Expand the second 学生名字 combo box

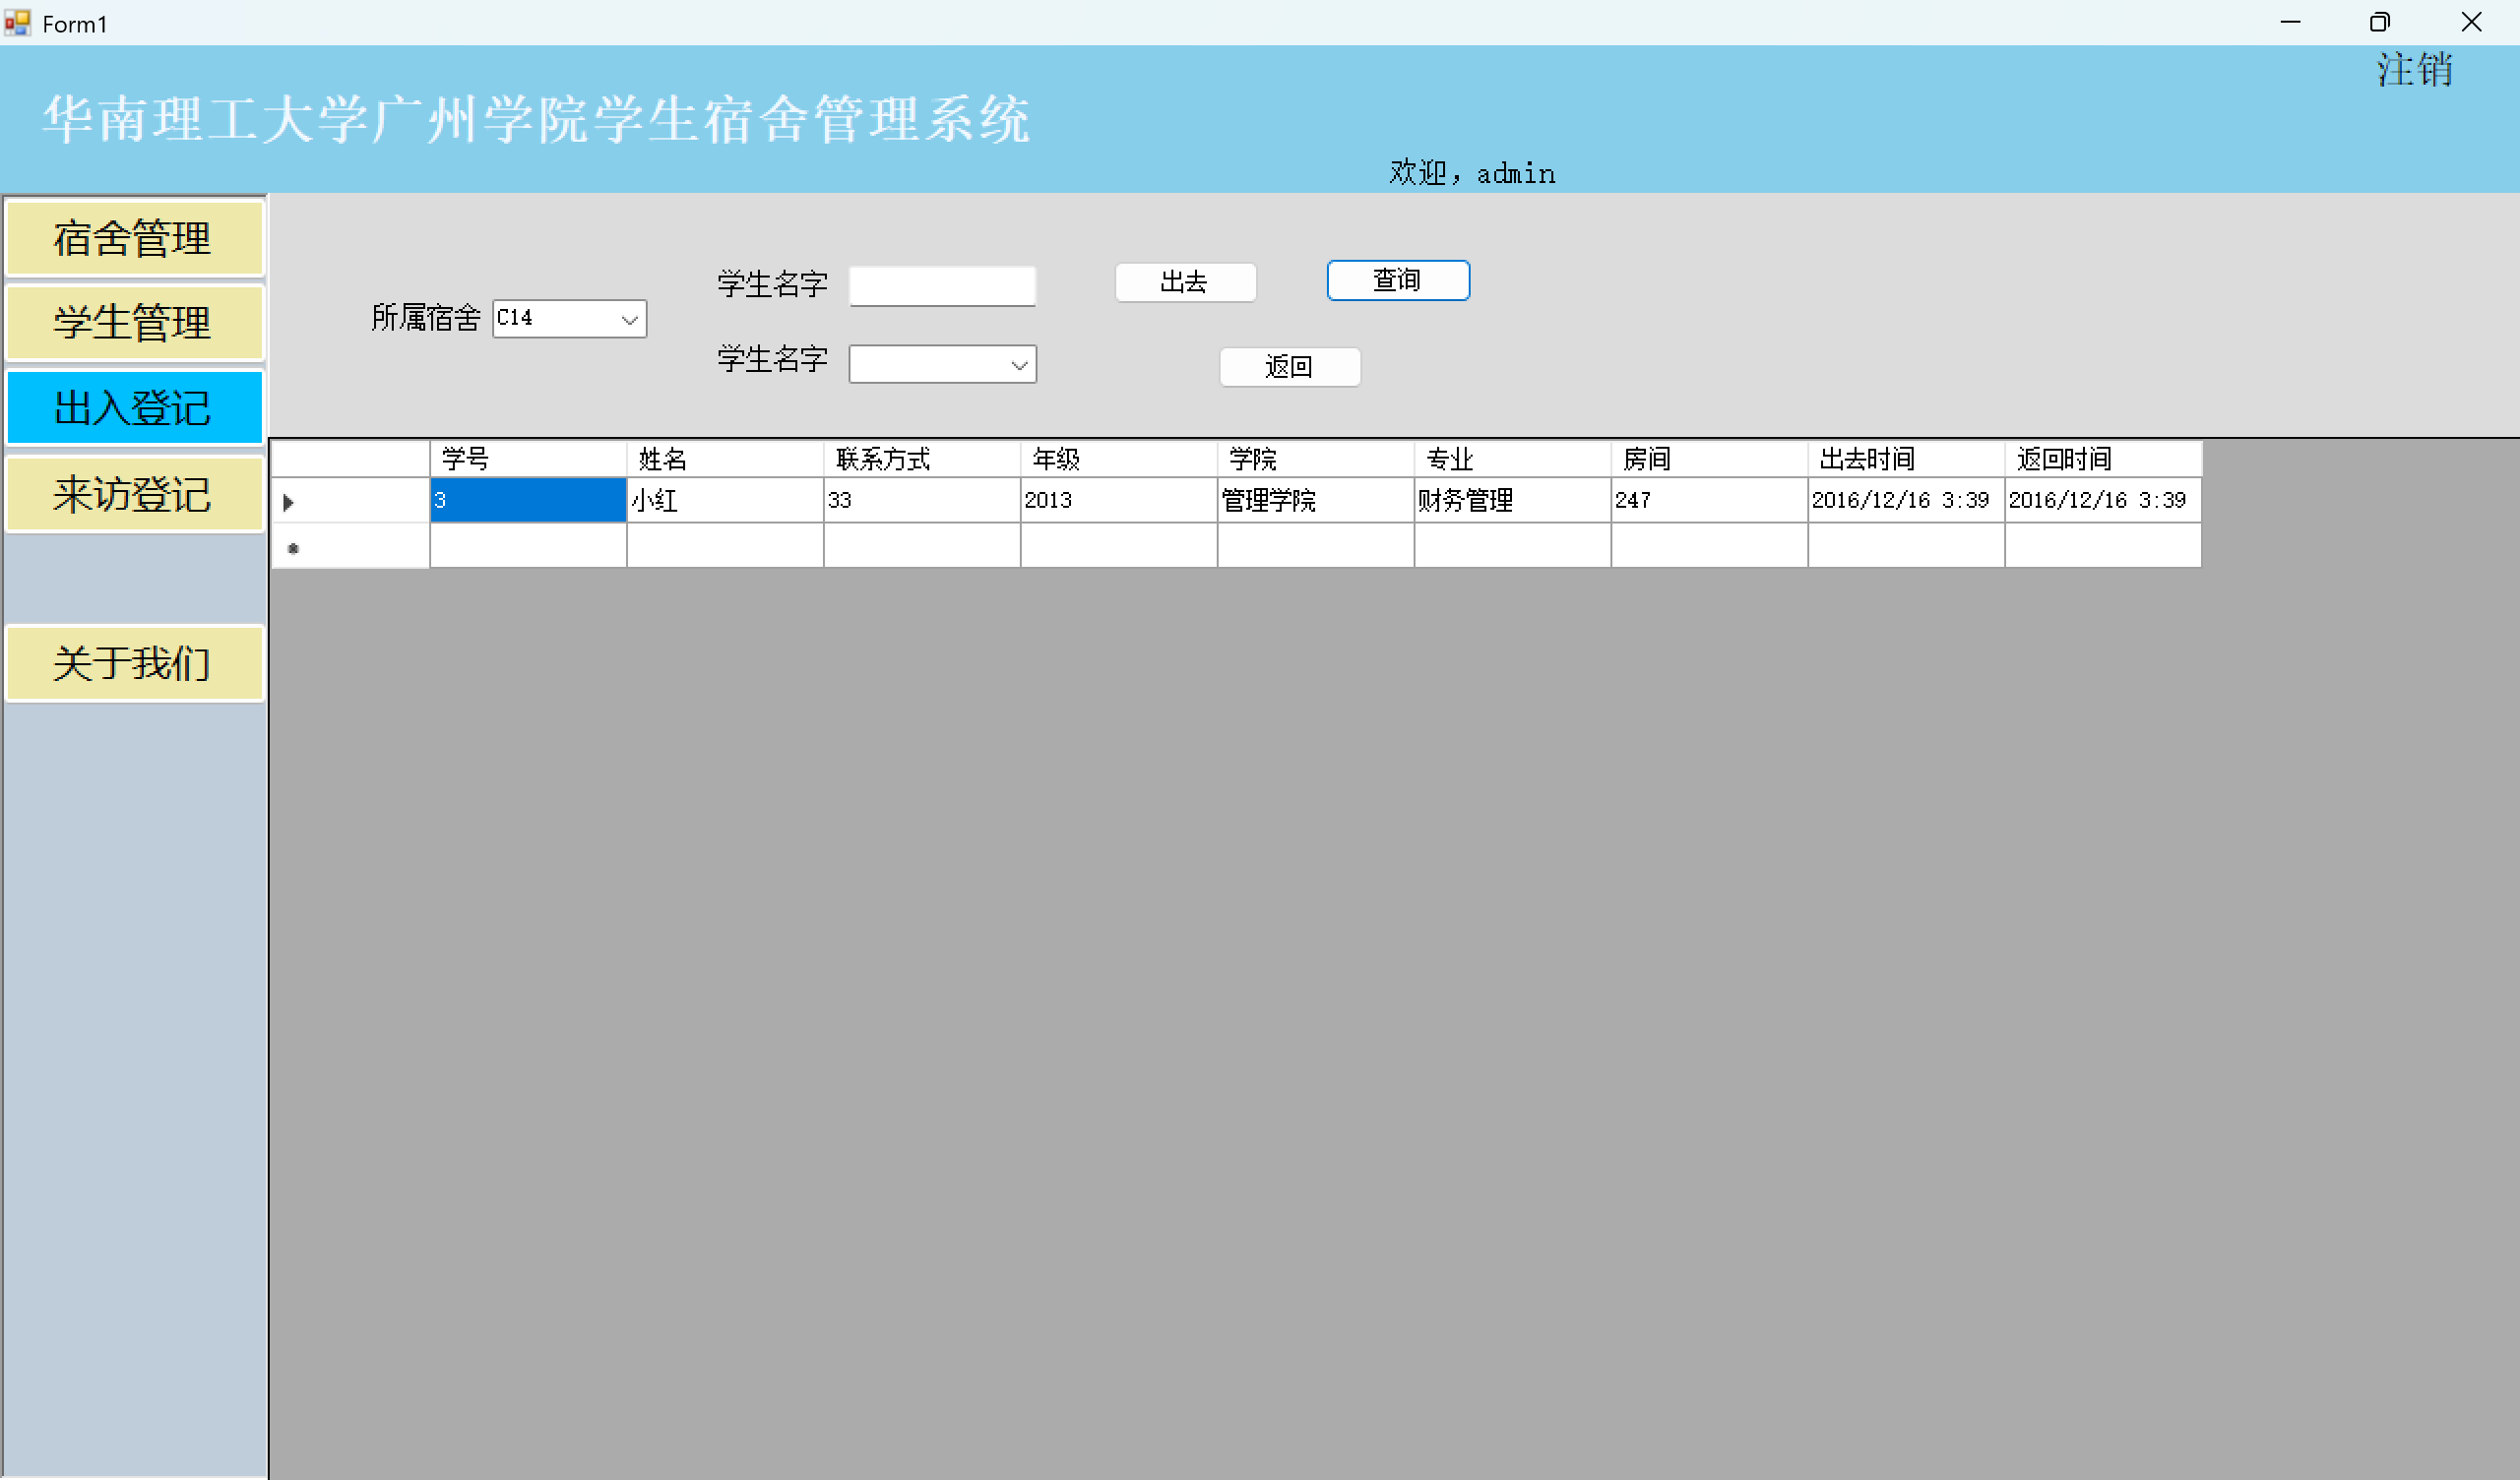pos(1018,365)
